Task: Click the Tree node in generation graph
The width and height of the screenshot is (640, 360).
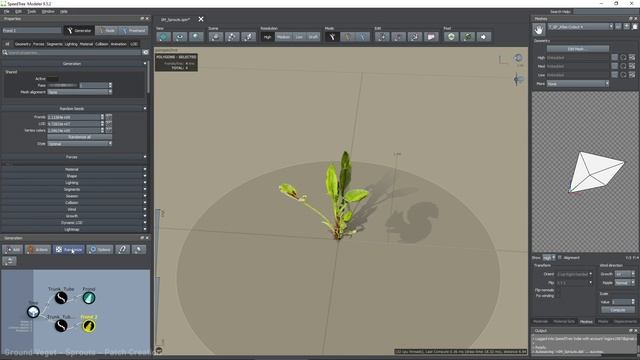Action: [x=33, y=312]
